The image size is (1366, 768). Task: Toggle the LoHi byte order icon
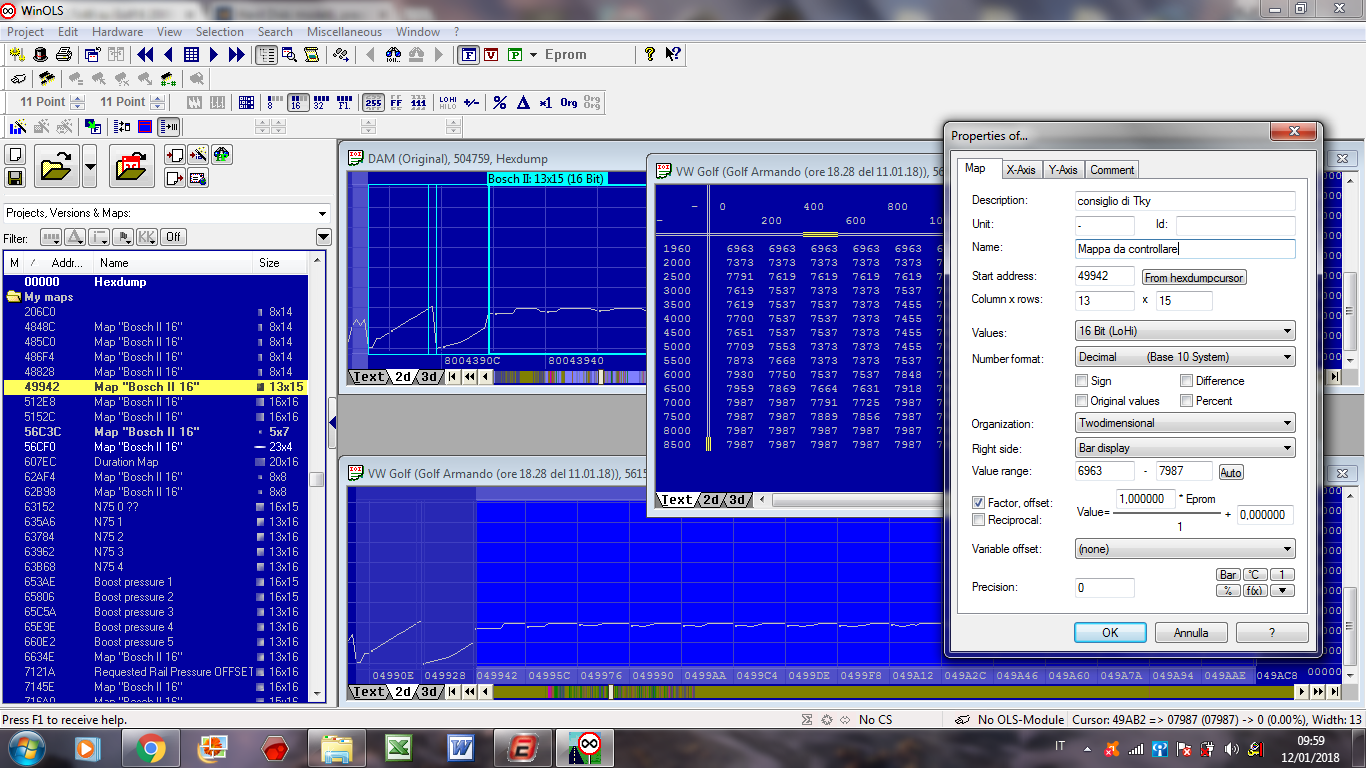(x=448, y=102)
